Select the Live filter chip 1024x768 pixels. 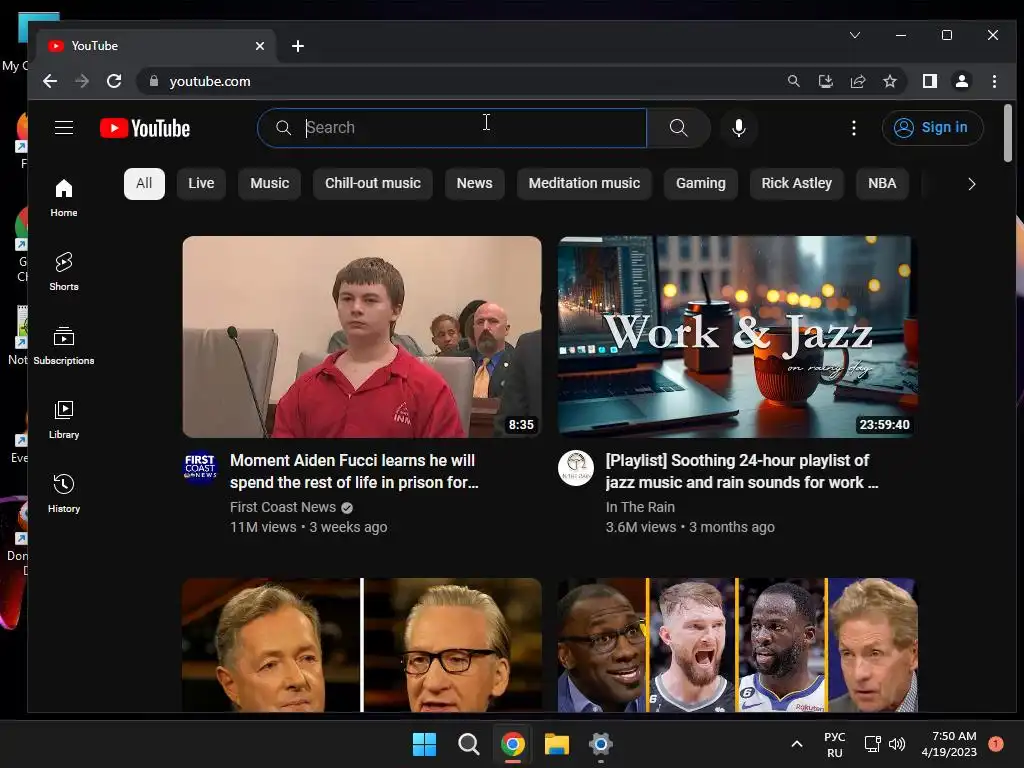point(201,184)
